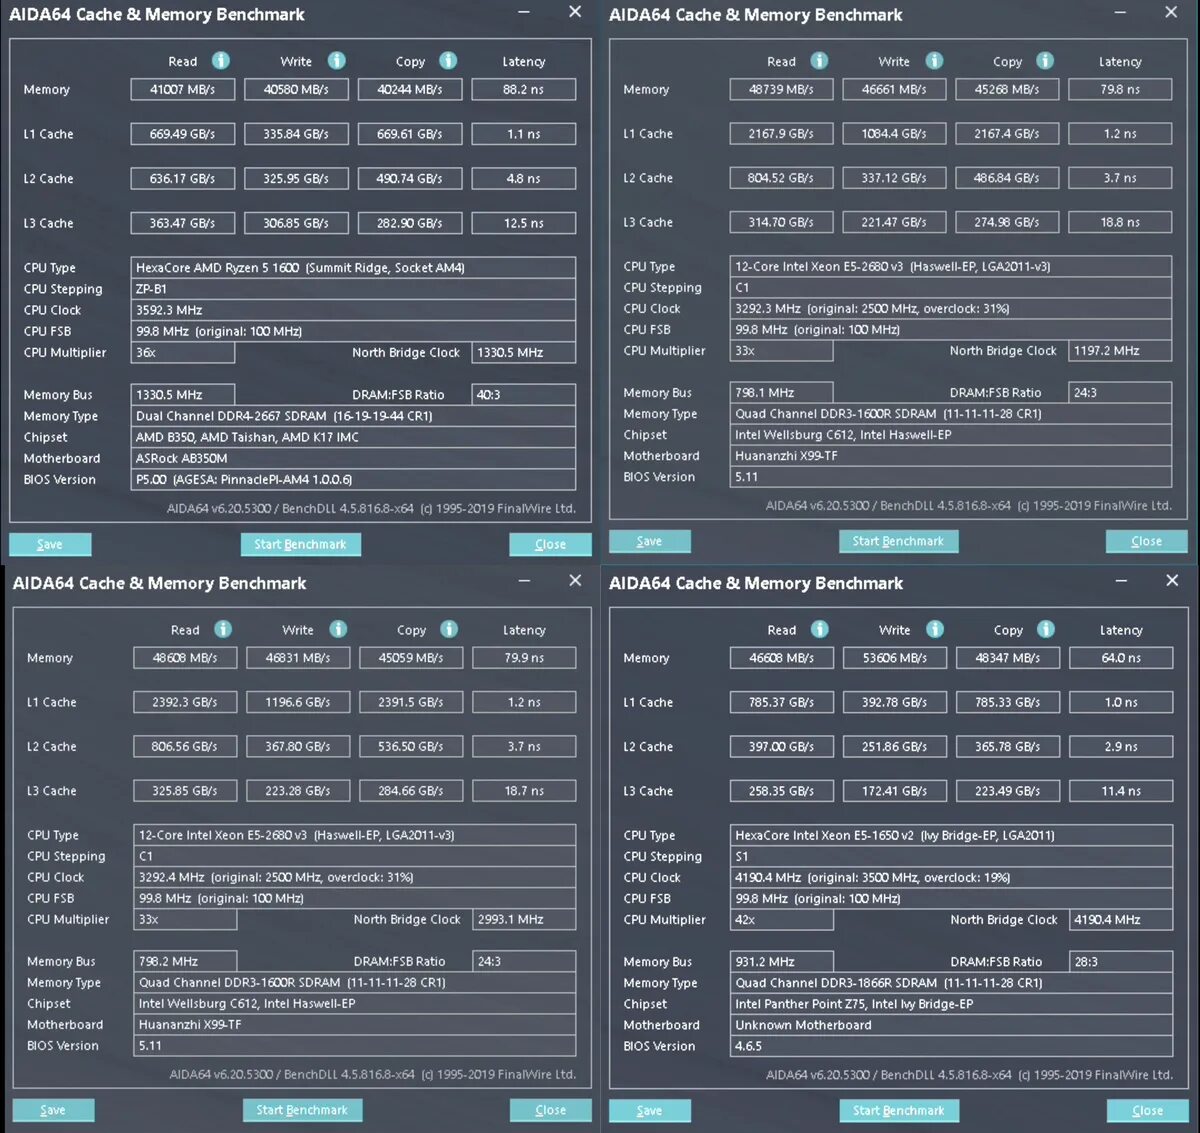Select DRAM:FSB ratio 28:3 value
Image resolution: width=1200 pixels, height=1133 pixels.
(1121, 962)
